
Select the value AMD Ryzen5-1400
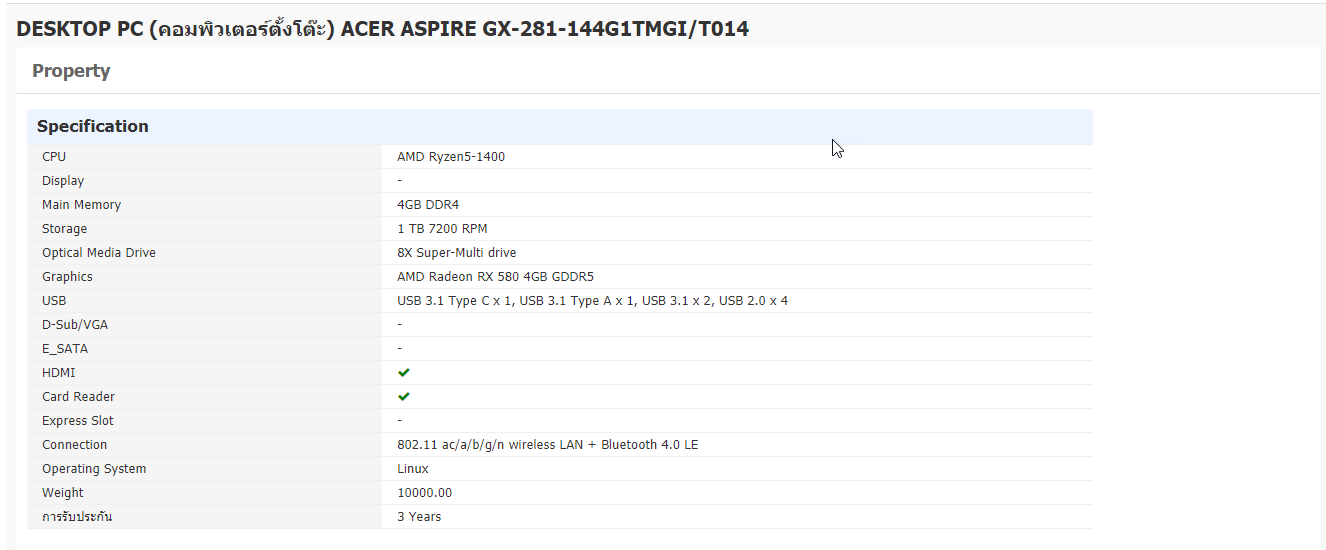point(451,157)
